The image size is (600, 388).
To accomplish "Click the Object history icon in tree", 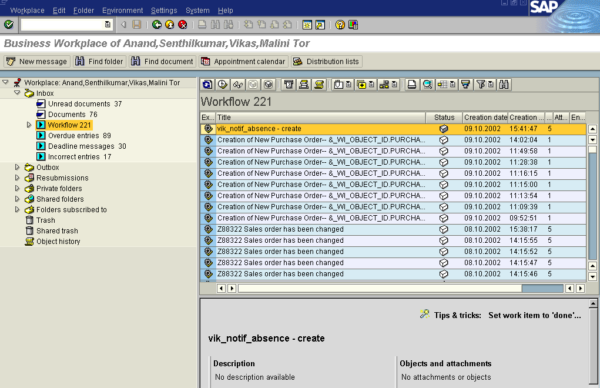I will (29, 241).
